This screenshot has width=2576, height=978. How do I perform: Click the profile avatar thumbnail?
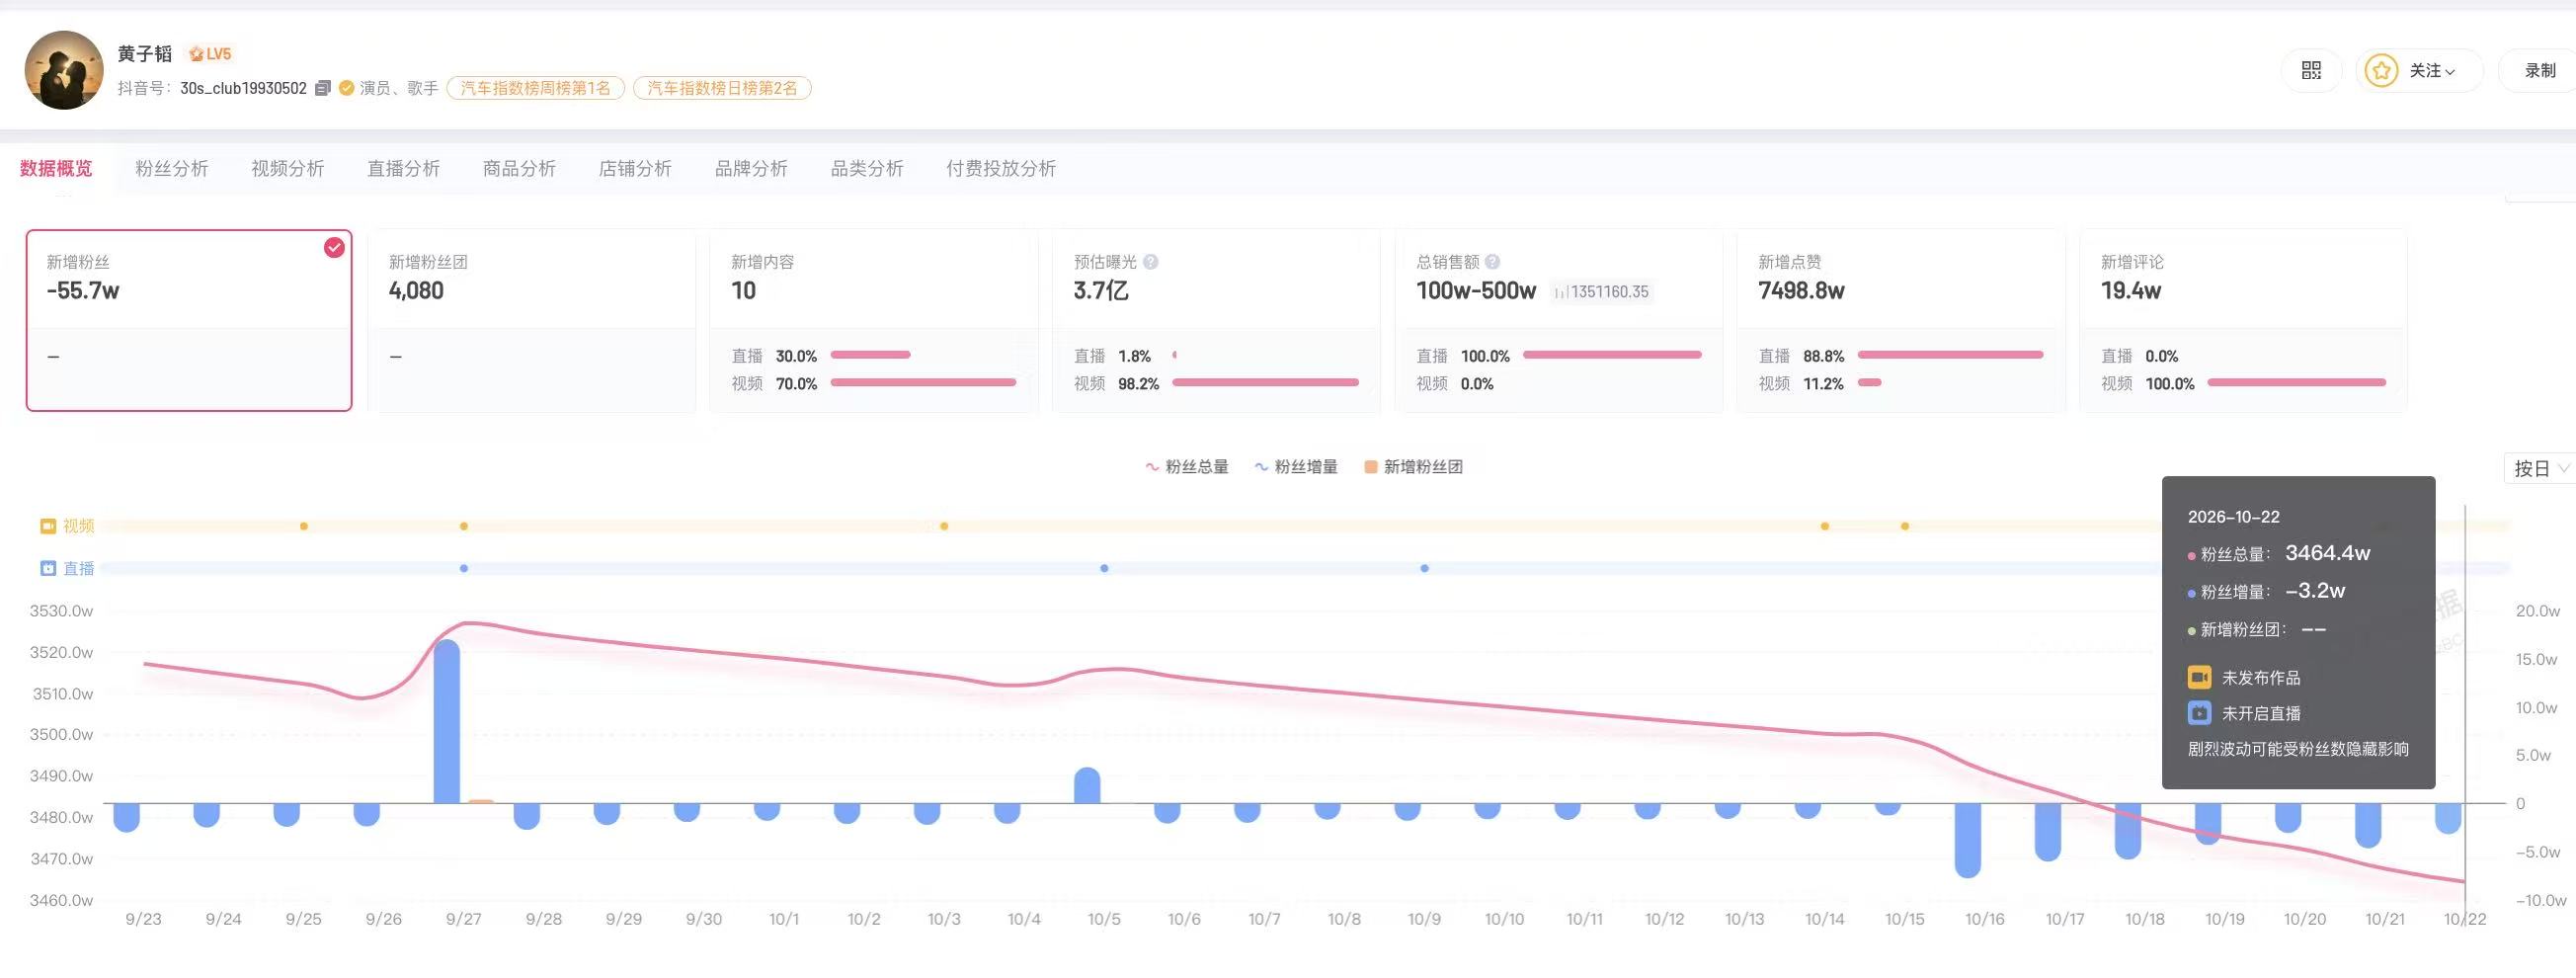click(x=64, y=70)
